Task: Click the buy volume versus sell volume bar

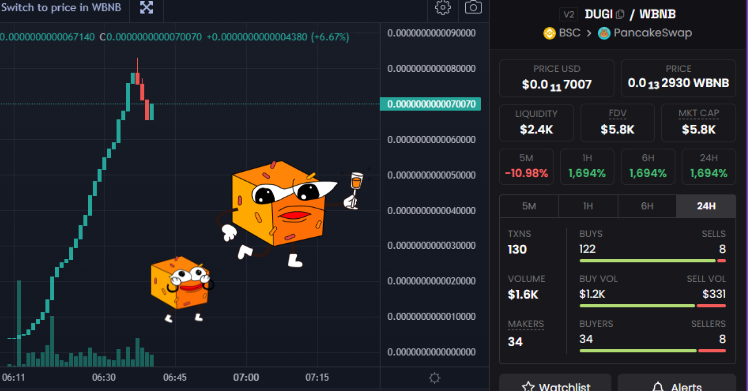Action: click(653, 306)
